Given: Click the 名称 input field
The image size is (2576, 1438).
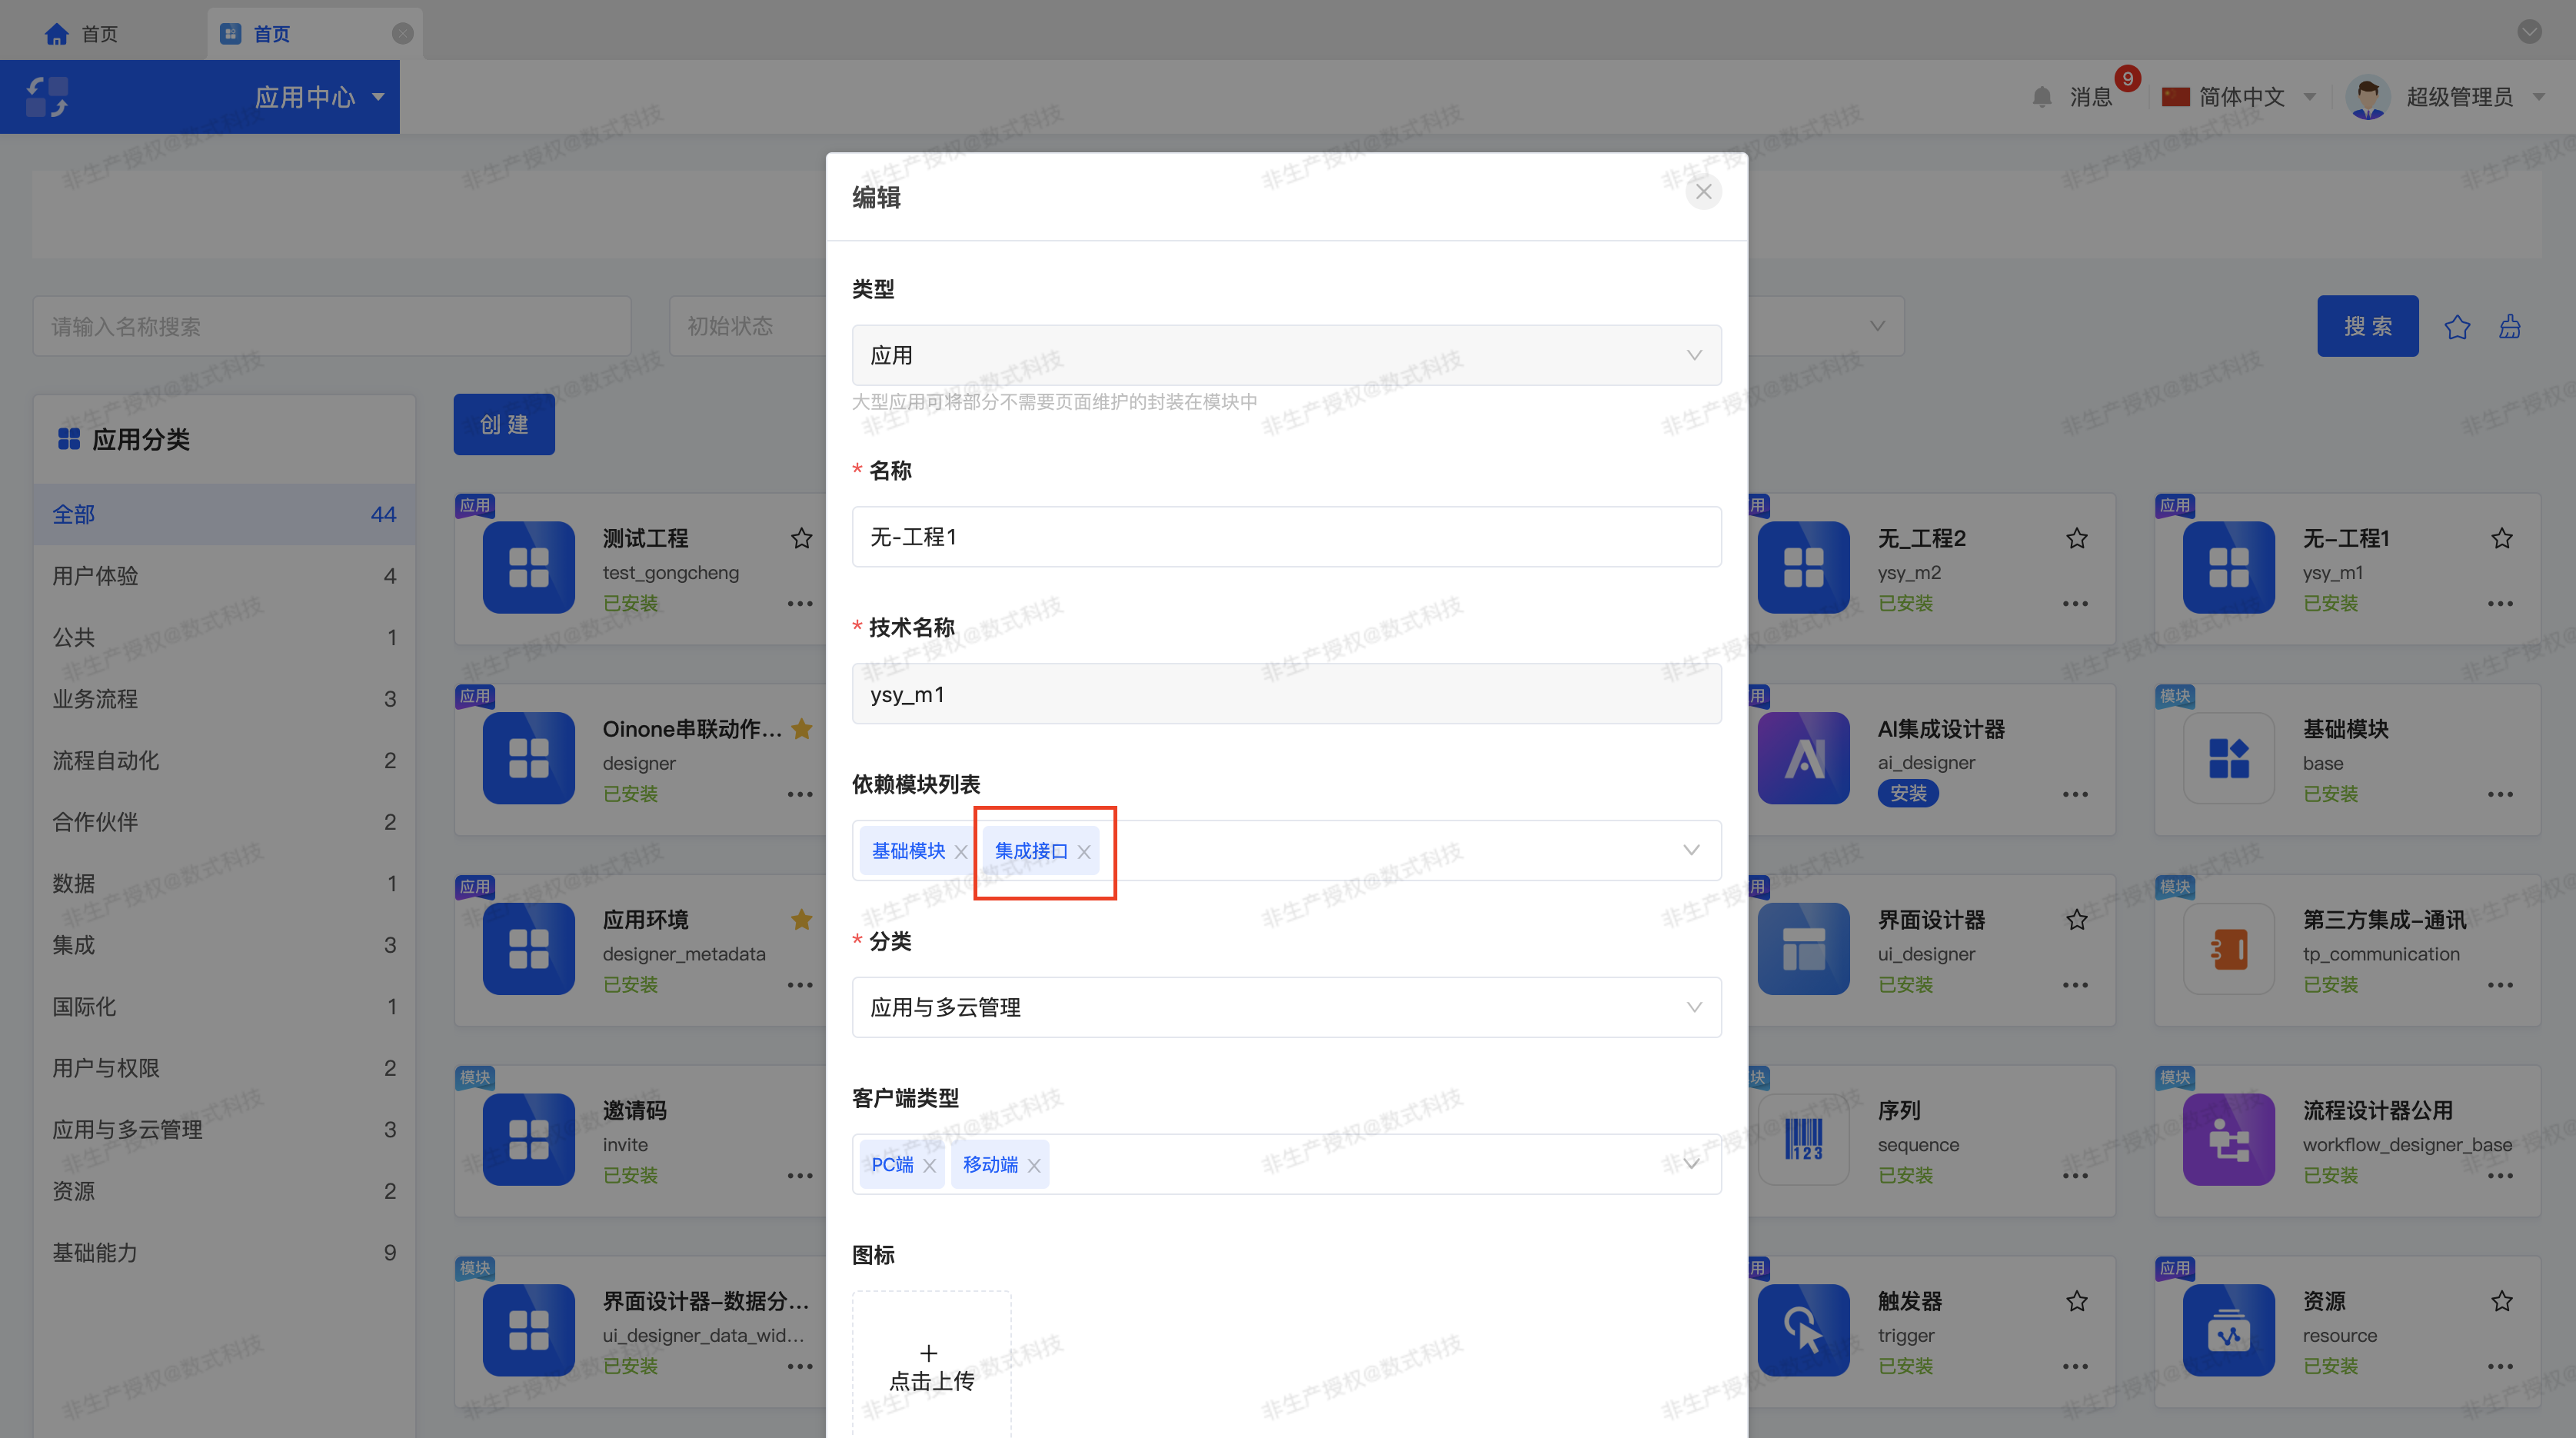Looking at the screenshot, I should [x=1286, y=537].
